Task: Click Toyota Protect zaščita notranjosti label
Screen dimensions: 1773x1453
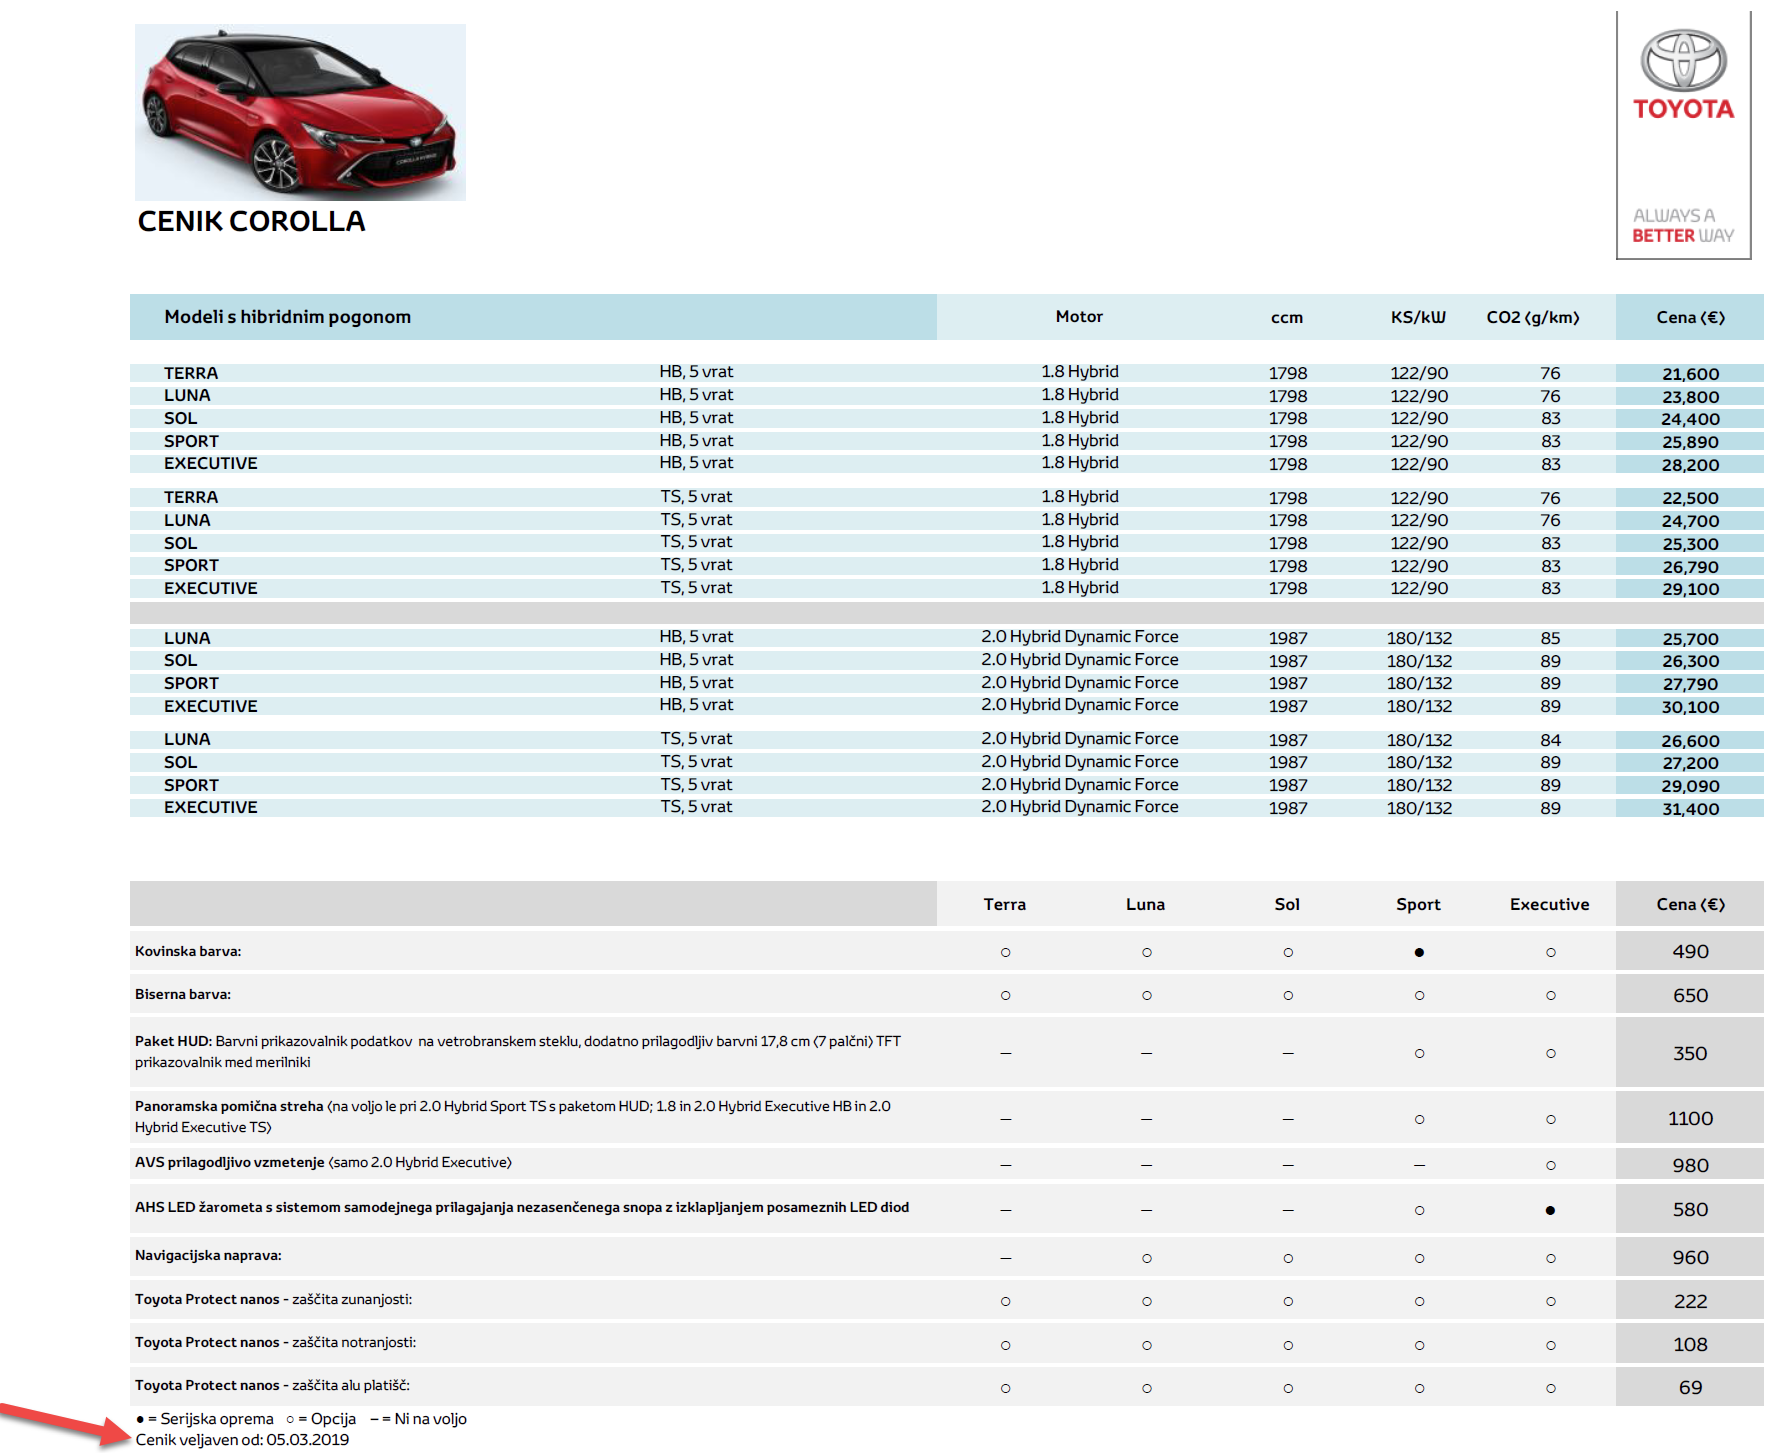Action: click(x=275, y=1342)
